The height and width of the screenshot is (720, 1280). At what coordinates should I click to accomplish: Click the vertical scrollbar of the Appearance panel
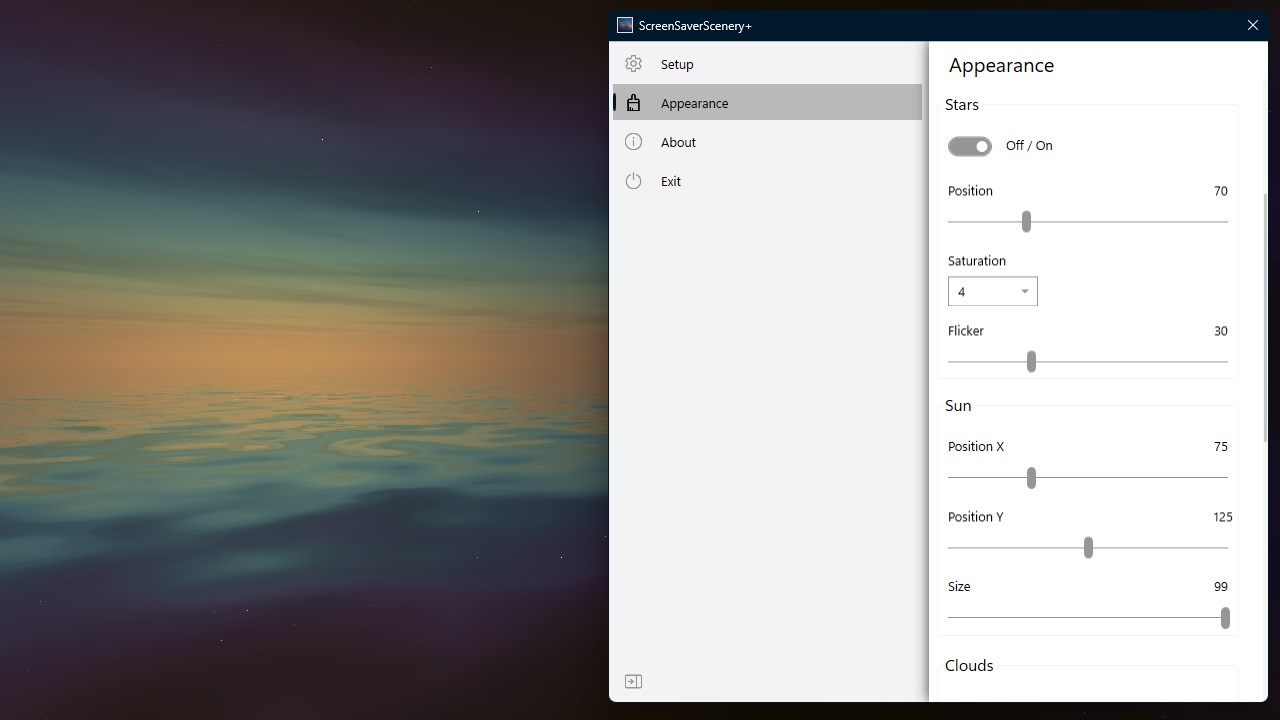point(1265,318)
